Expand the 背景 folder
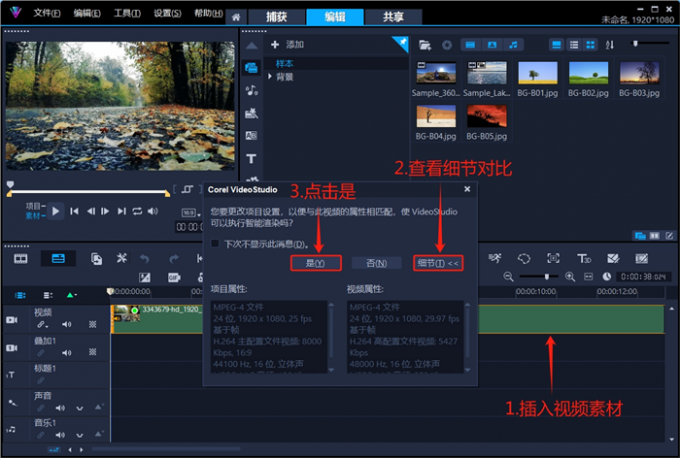 (x=270, y=76)
